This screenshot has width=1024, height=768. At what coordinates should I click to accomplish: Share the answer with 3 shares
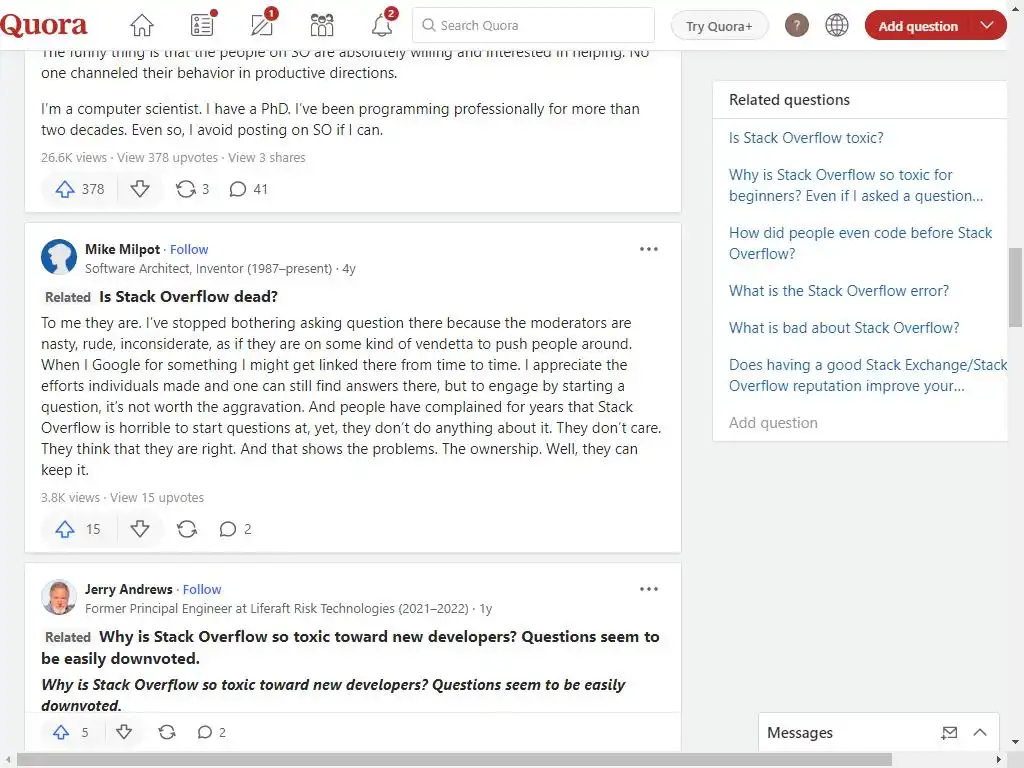(x=192, y=189)
